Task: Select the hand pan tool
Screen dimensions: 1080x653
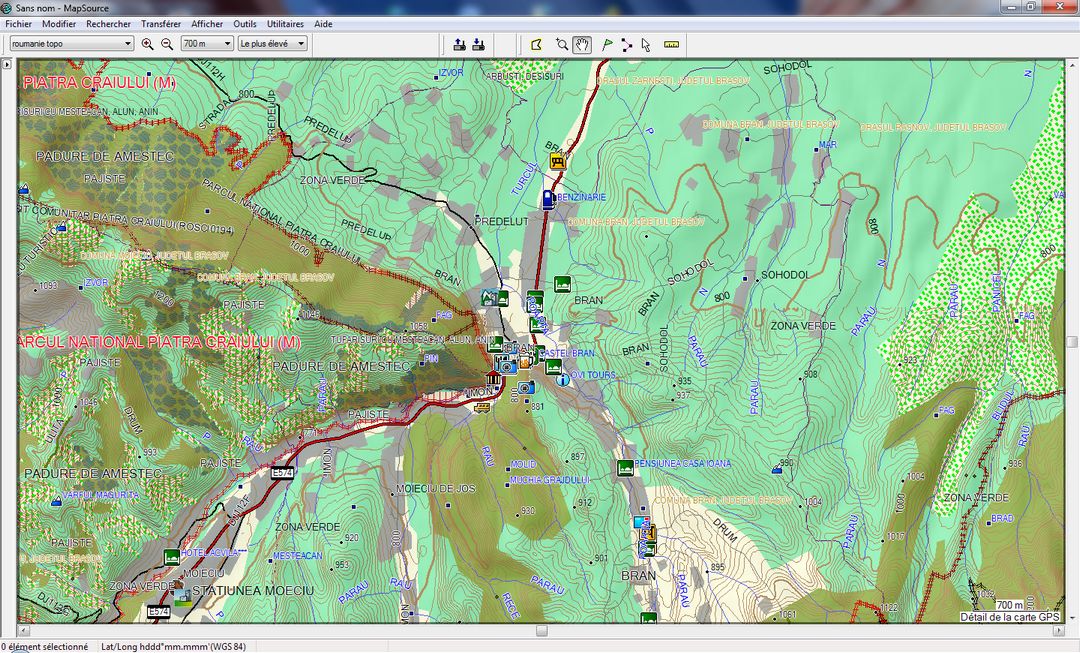Action: (583, 45)
